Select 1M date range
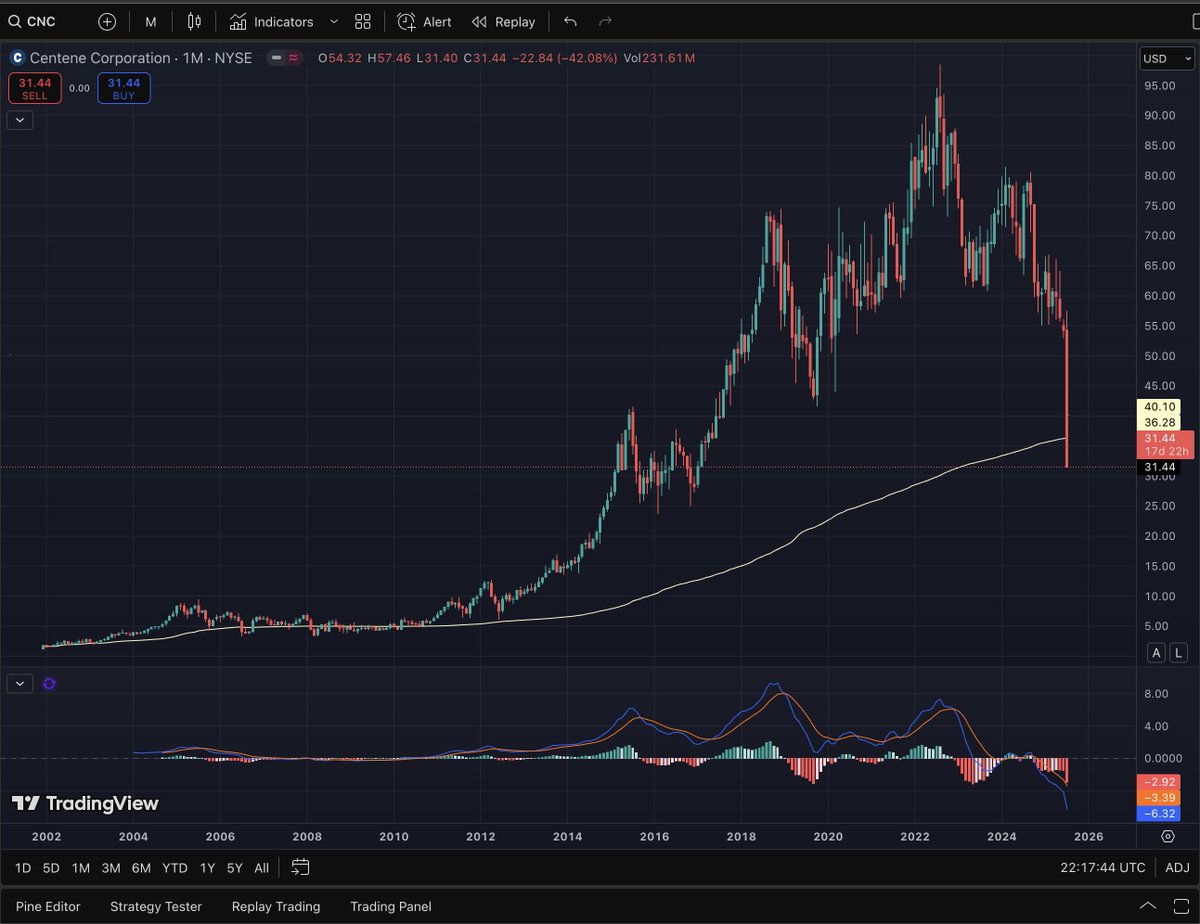This screenshot has height=924, width=1200. [81, 868]
